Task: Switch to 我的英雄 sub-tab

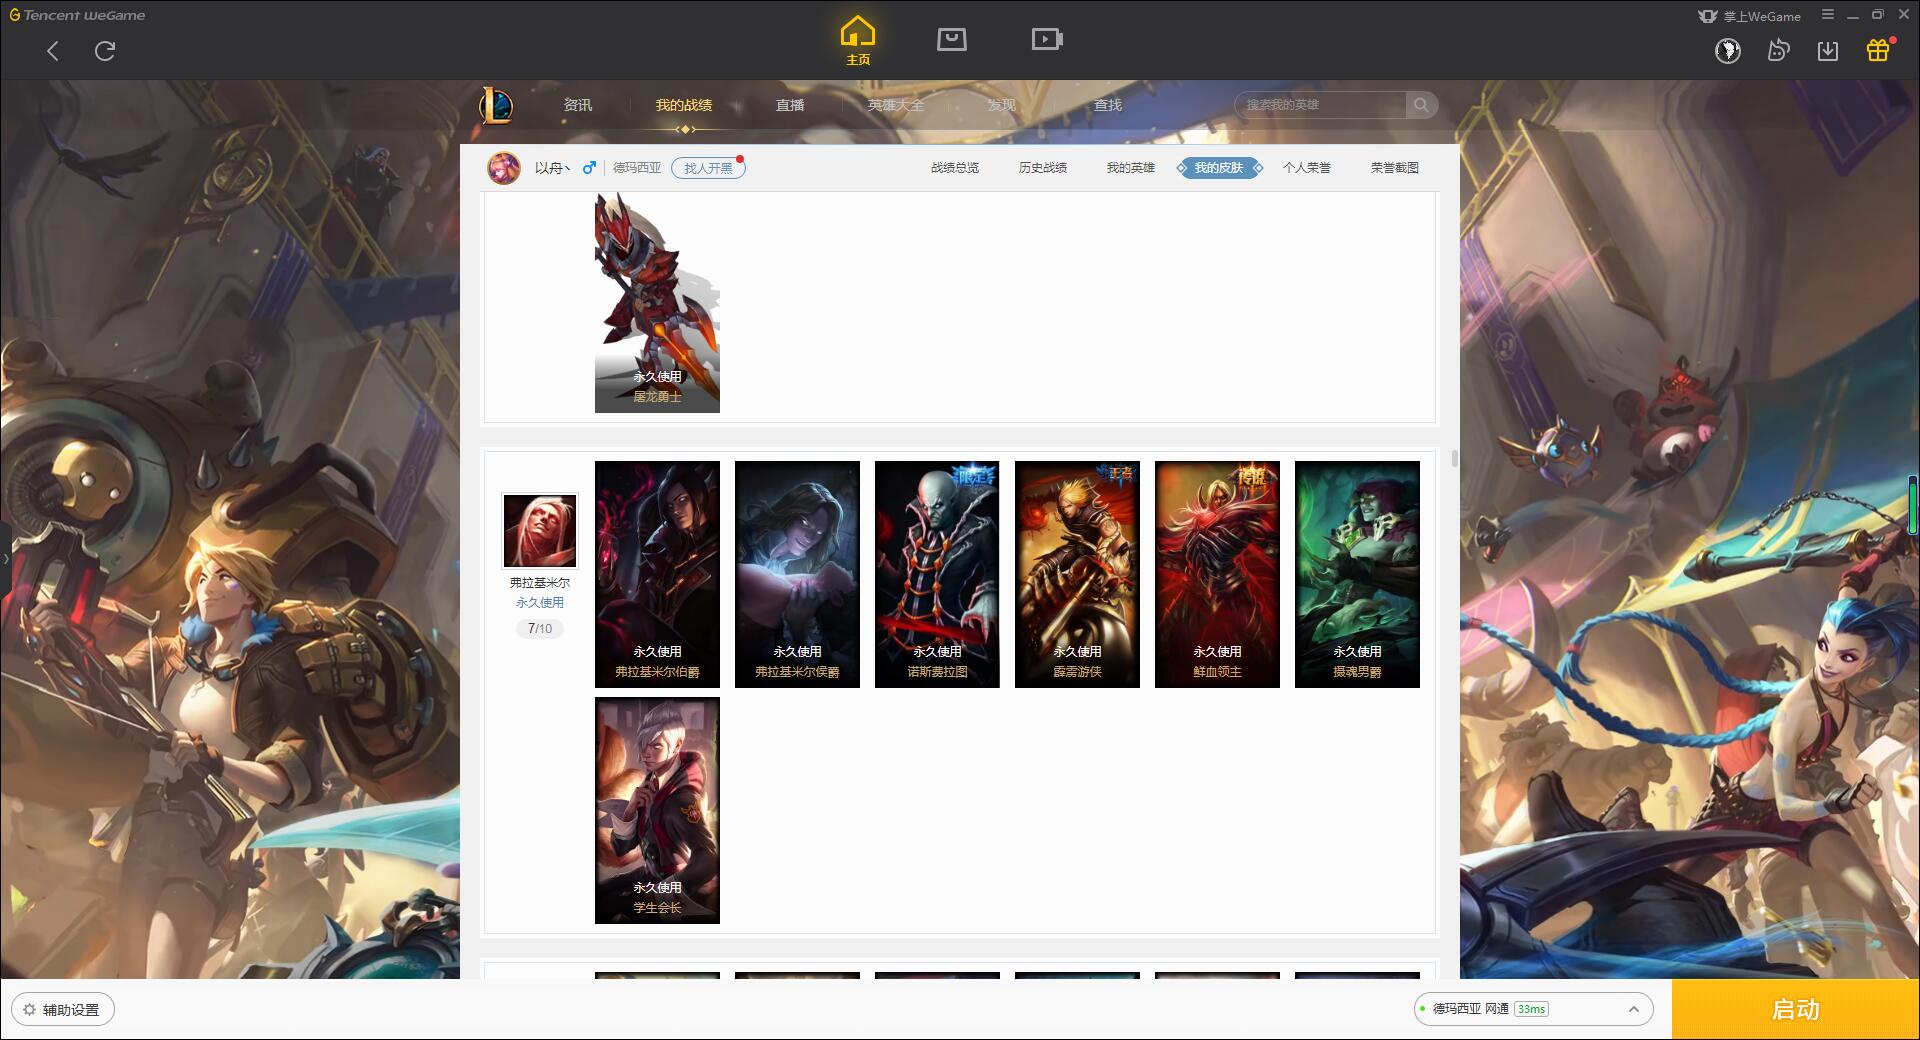Action: click(1131, 168)
